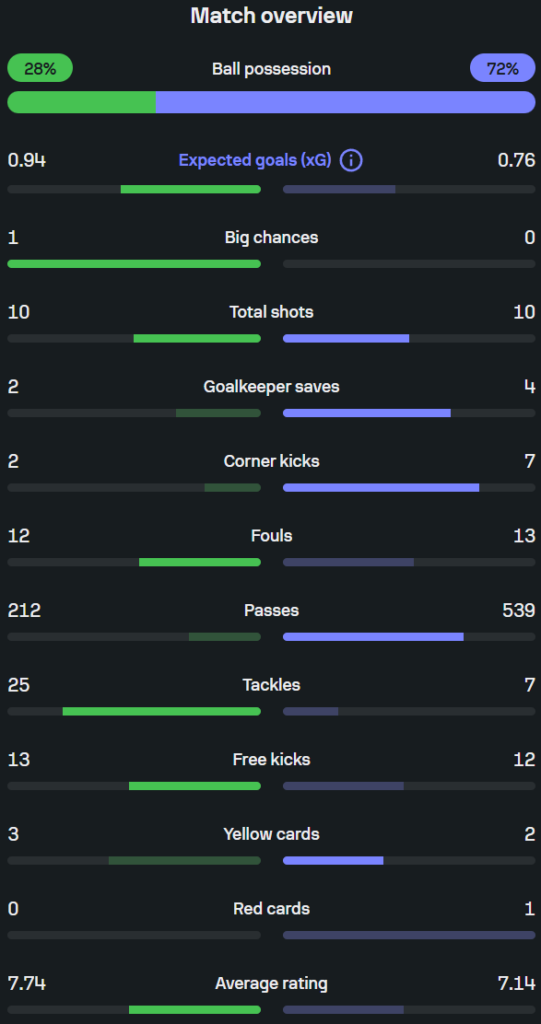The image size is (541, 1024).
Task: Click the Goalkeeper saves label
Action: (x=271, y=387)
